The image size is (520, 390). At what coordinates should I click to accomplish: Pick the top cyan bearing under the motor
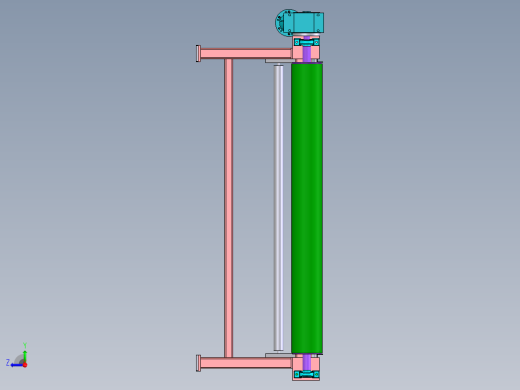(307, 42)
